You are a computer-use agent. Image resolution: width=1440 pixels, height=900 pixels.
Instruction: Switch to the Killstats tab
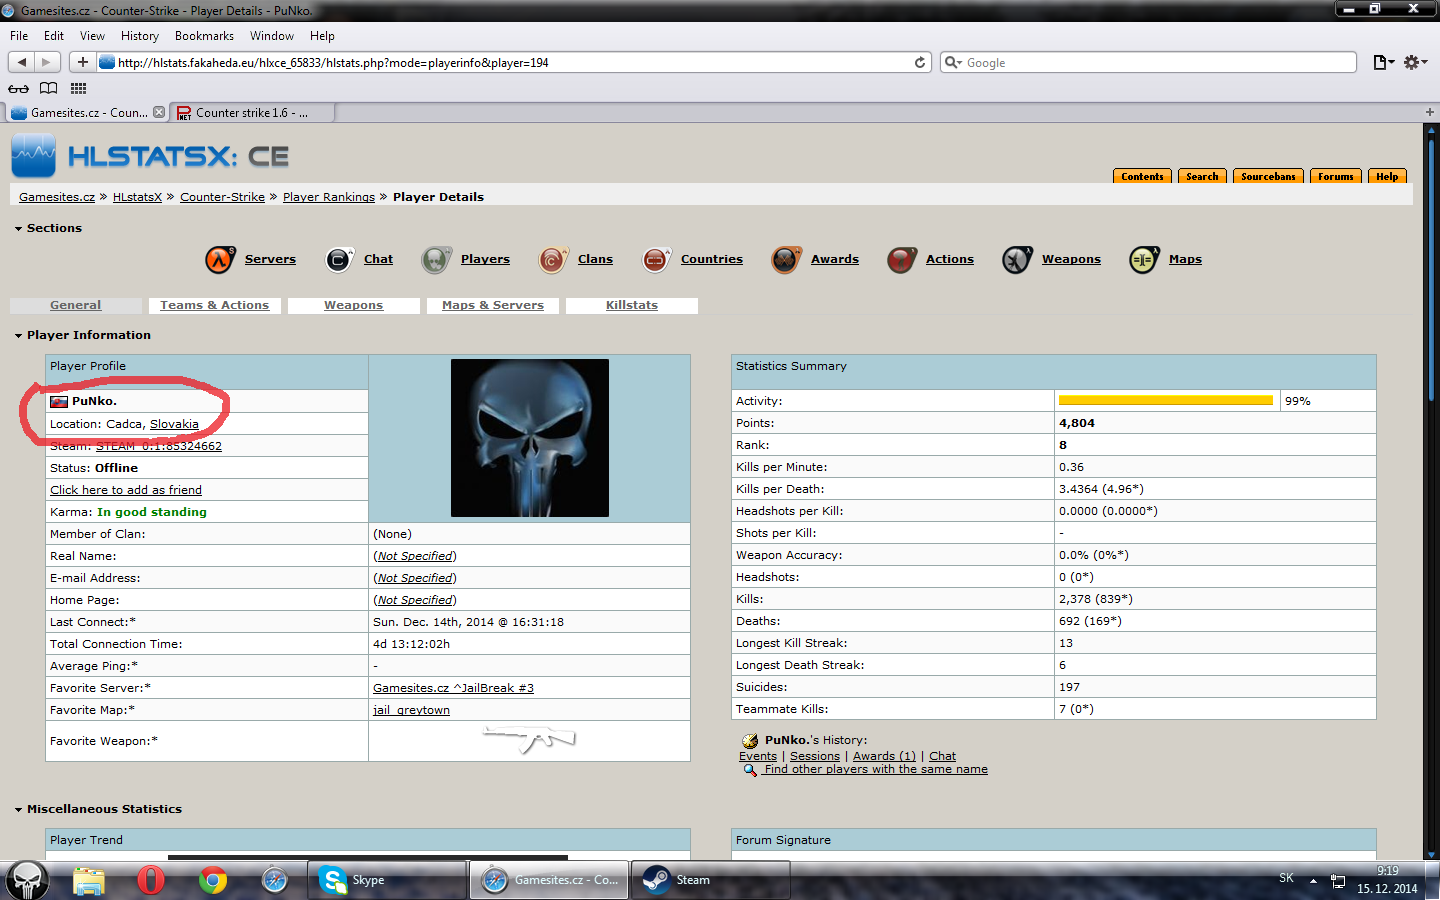(631, 305)
